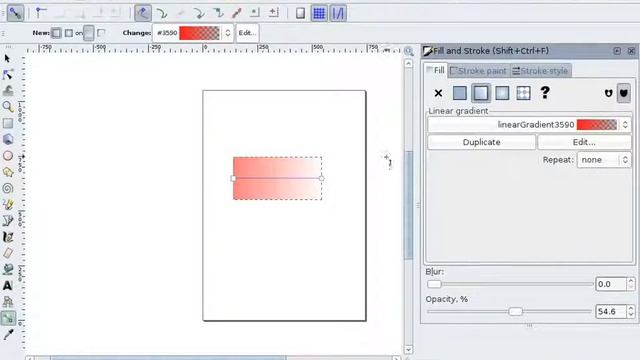640x360 pixels.
Task: Select the Bezier pen tool
Action: [8, 220]
